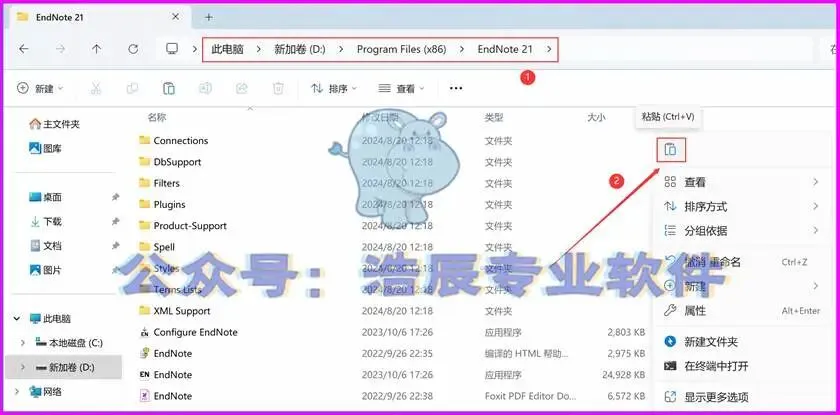Close the EndNote 21 tab
This screenshot has height=415, width=840.
tap(175, 17)
